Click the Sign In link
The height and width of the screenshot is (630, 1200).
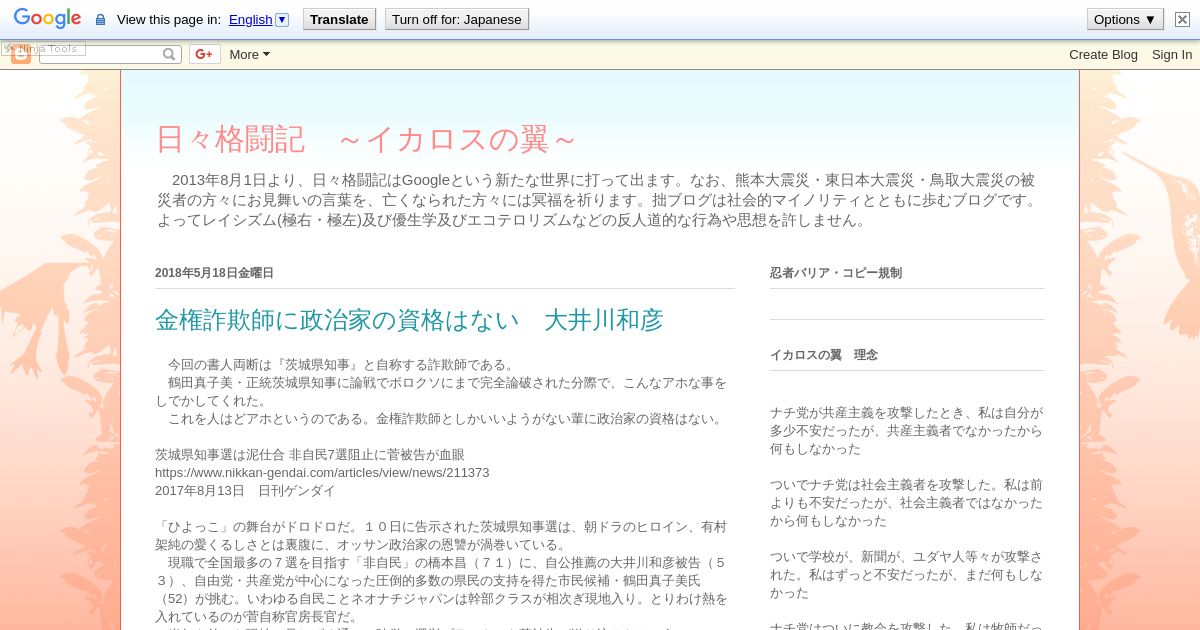point(1172,54)
